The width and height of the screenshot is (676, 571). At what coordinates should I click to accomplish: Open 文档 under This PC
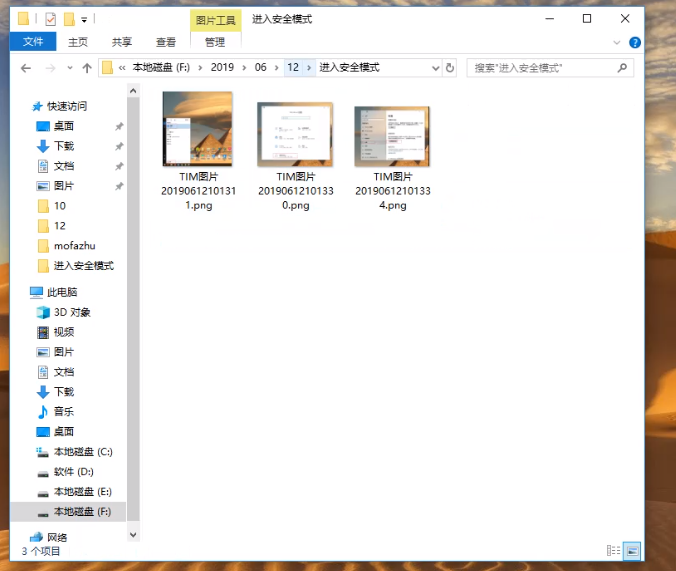click(63, 372)
